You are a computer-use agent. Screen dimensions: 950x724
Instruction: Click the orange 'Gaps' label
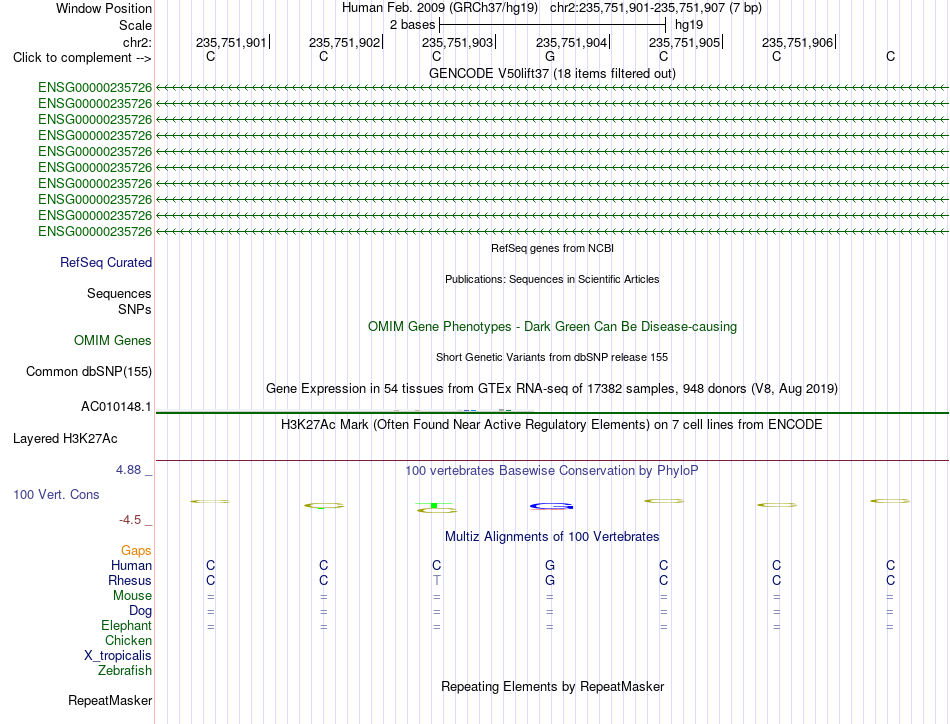[x=136, y=550]
